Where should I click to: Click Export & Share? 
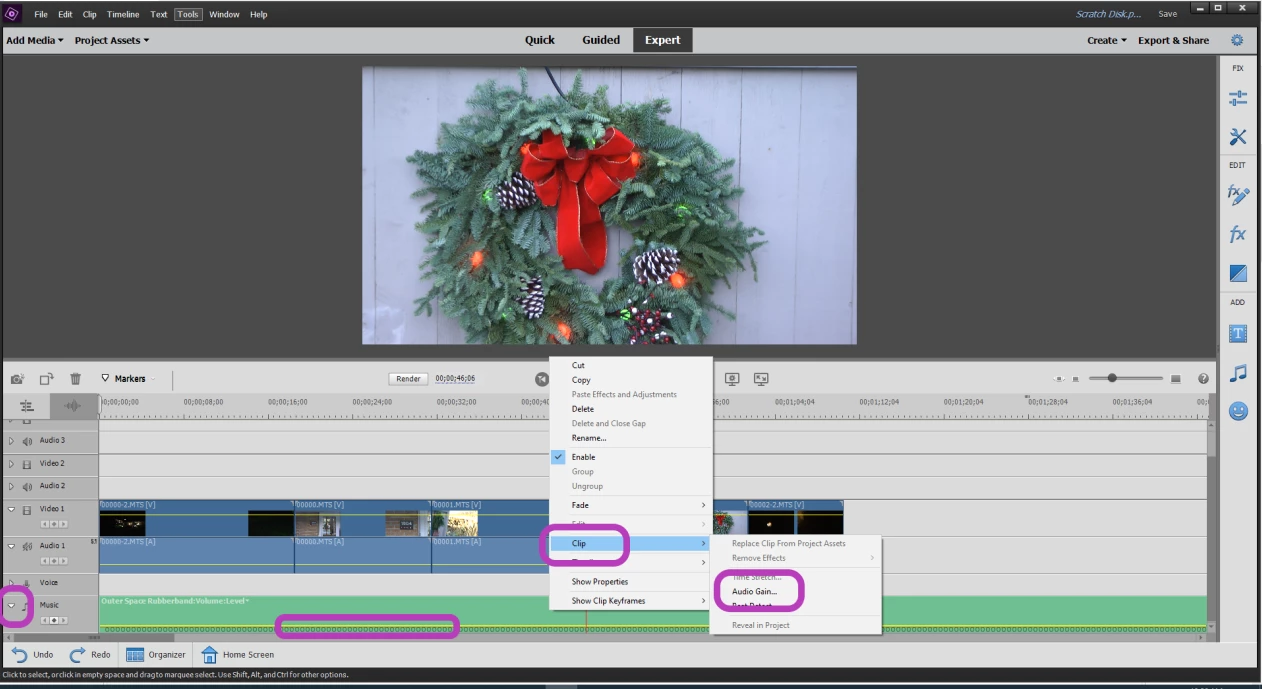tap(1173, 40)
